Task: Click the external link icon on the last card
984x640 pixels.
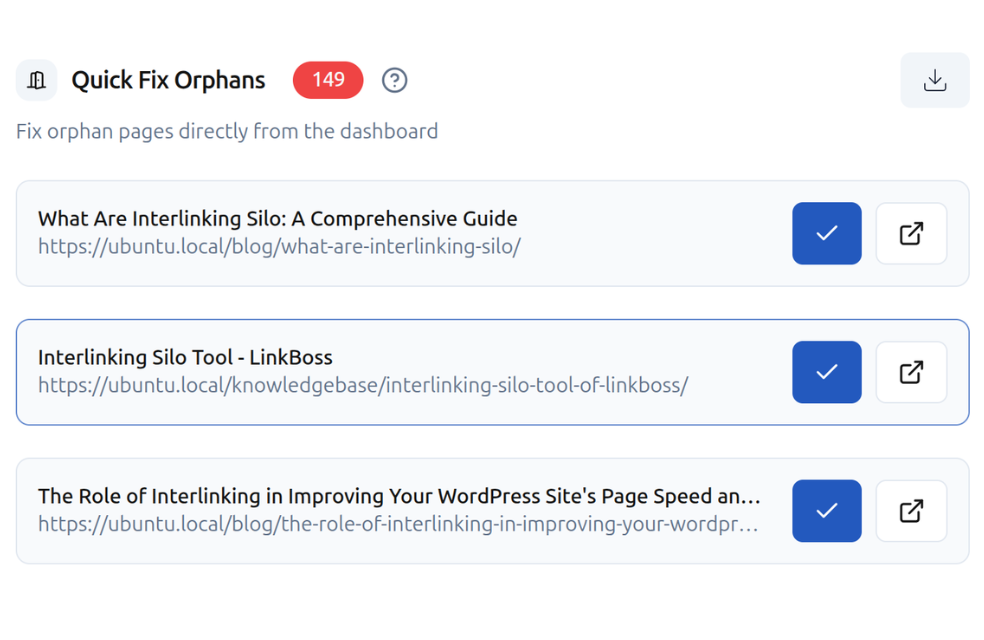Action: click(x=911, y=511)
